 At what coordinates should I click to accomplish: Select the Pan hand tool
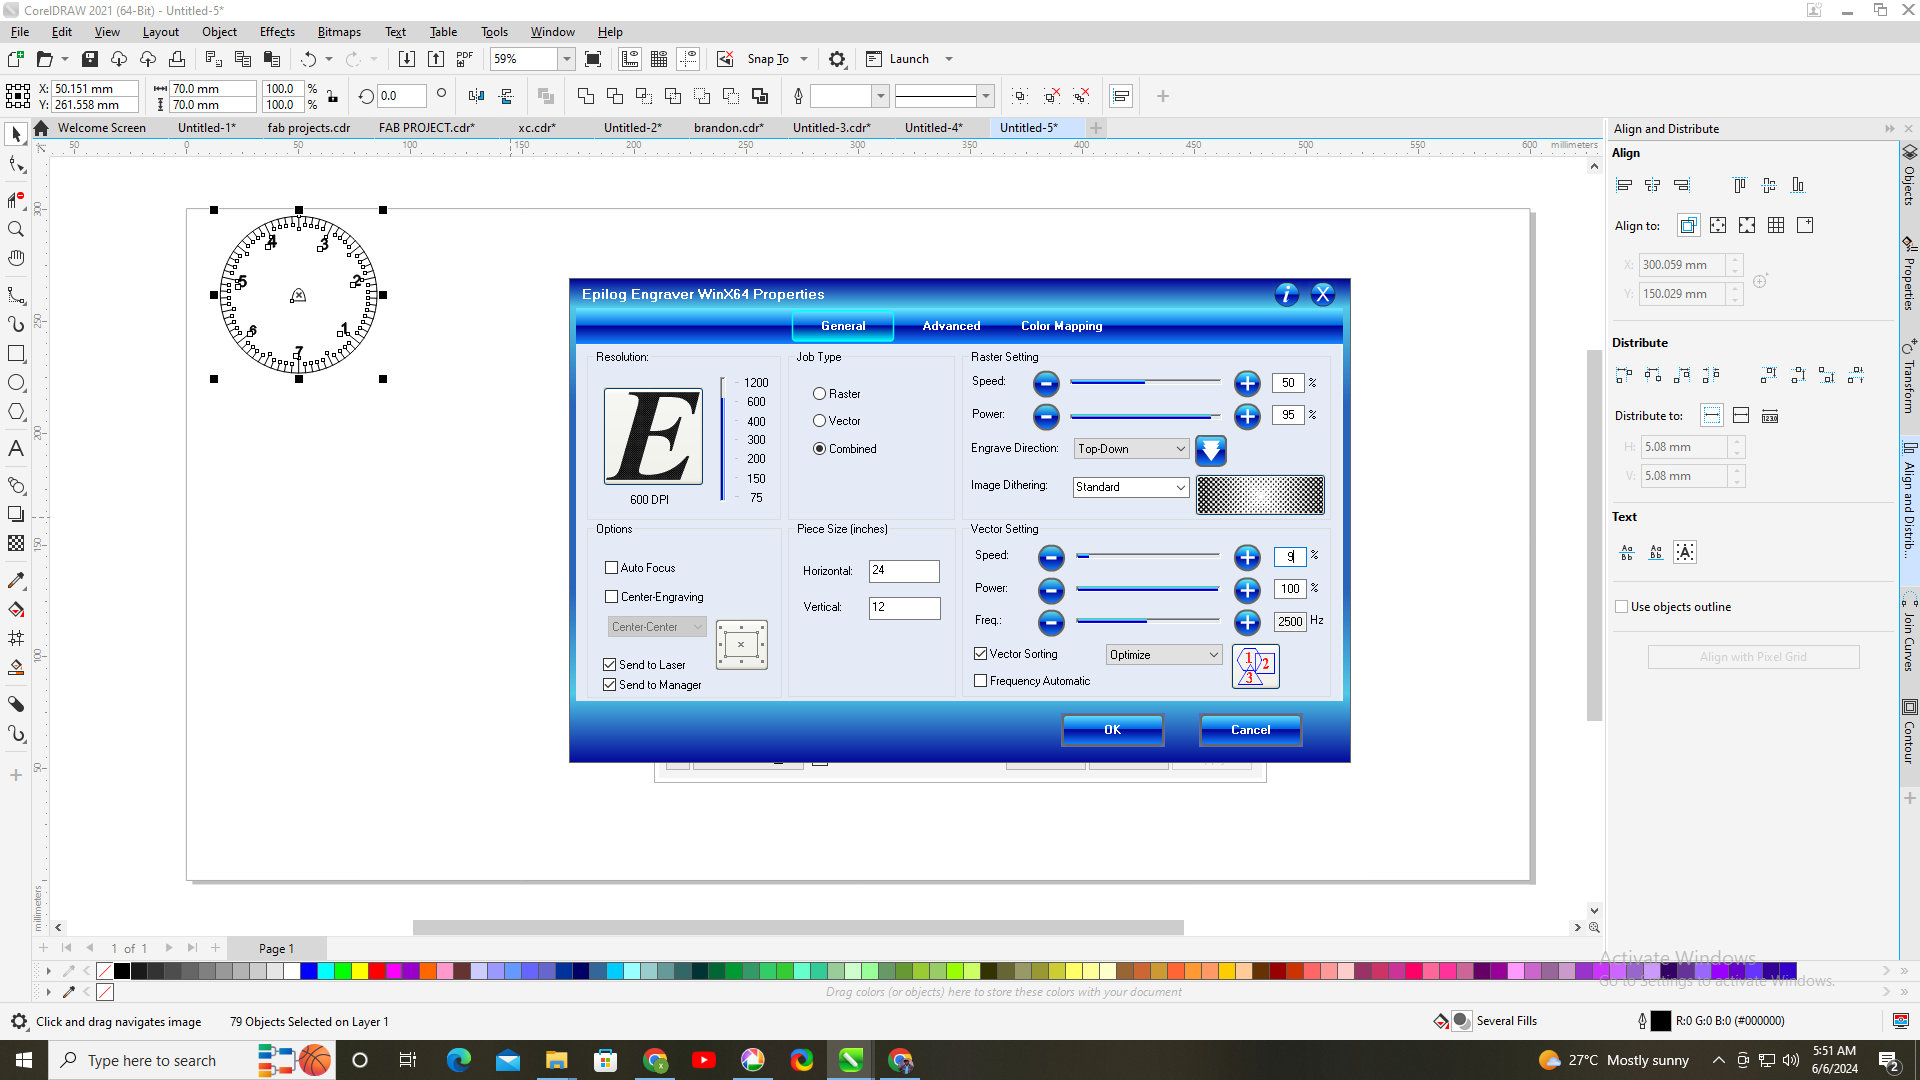(x=16, y=258)
